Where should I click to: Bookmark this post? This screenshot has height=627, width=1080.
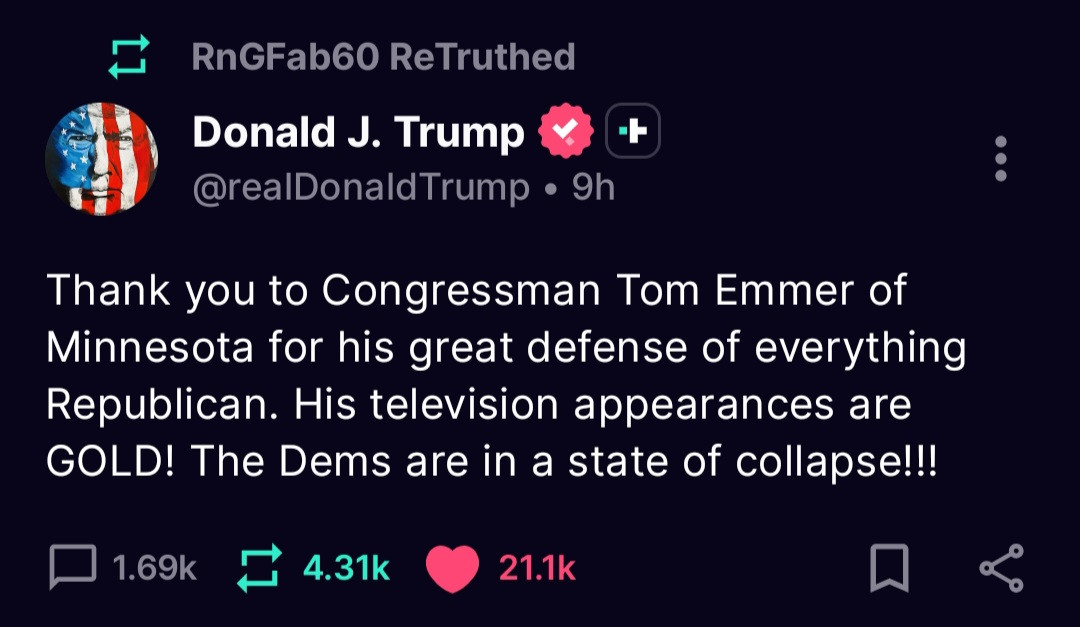(889, 568)
